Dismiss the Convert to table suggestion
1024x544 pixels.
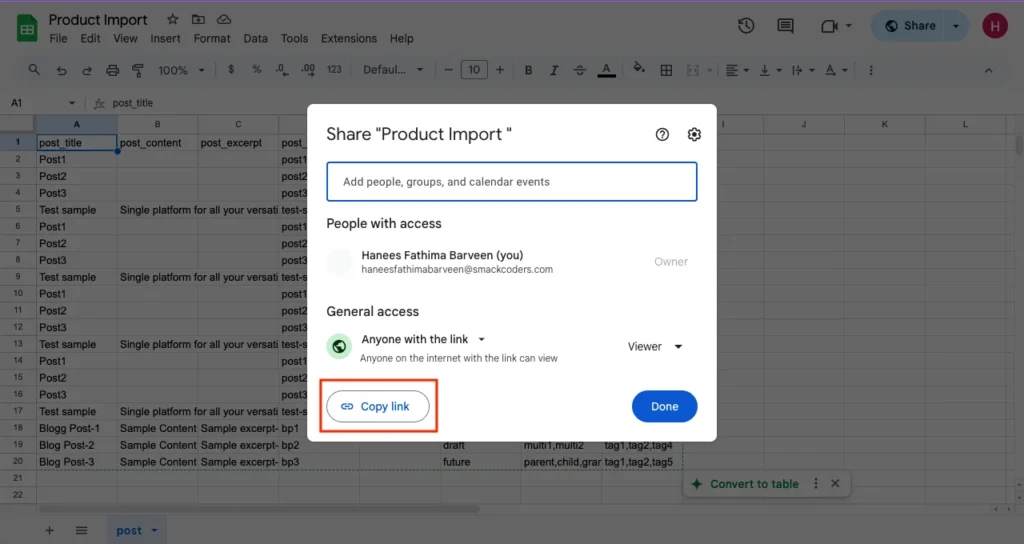[835, 484]
